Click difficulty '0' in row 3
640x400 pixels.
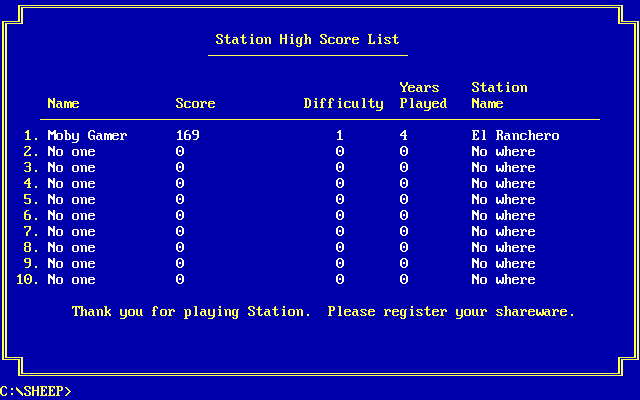click(340, 167)
